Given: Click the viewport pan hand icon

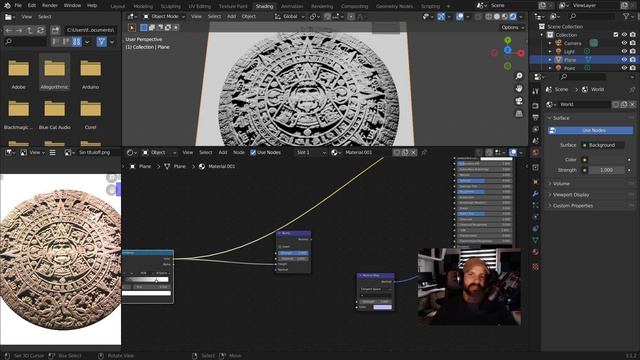Looking at the screenshot, I should click(x=519, y=89).
